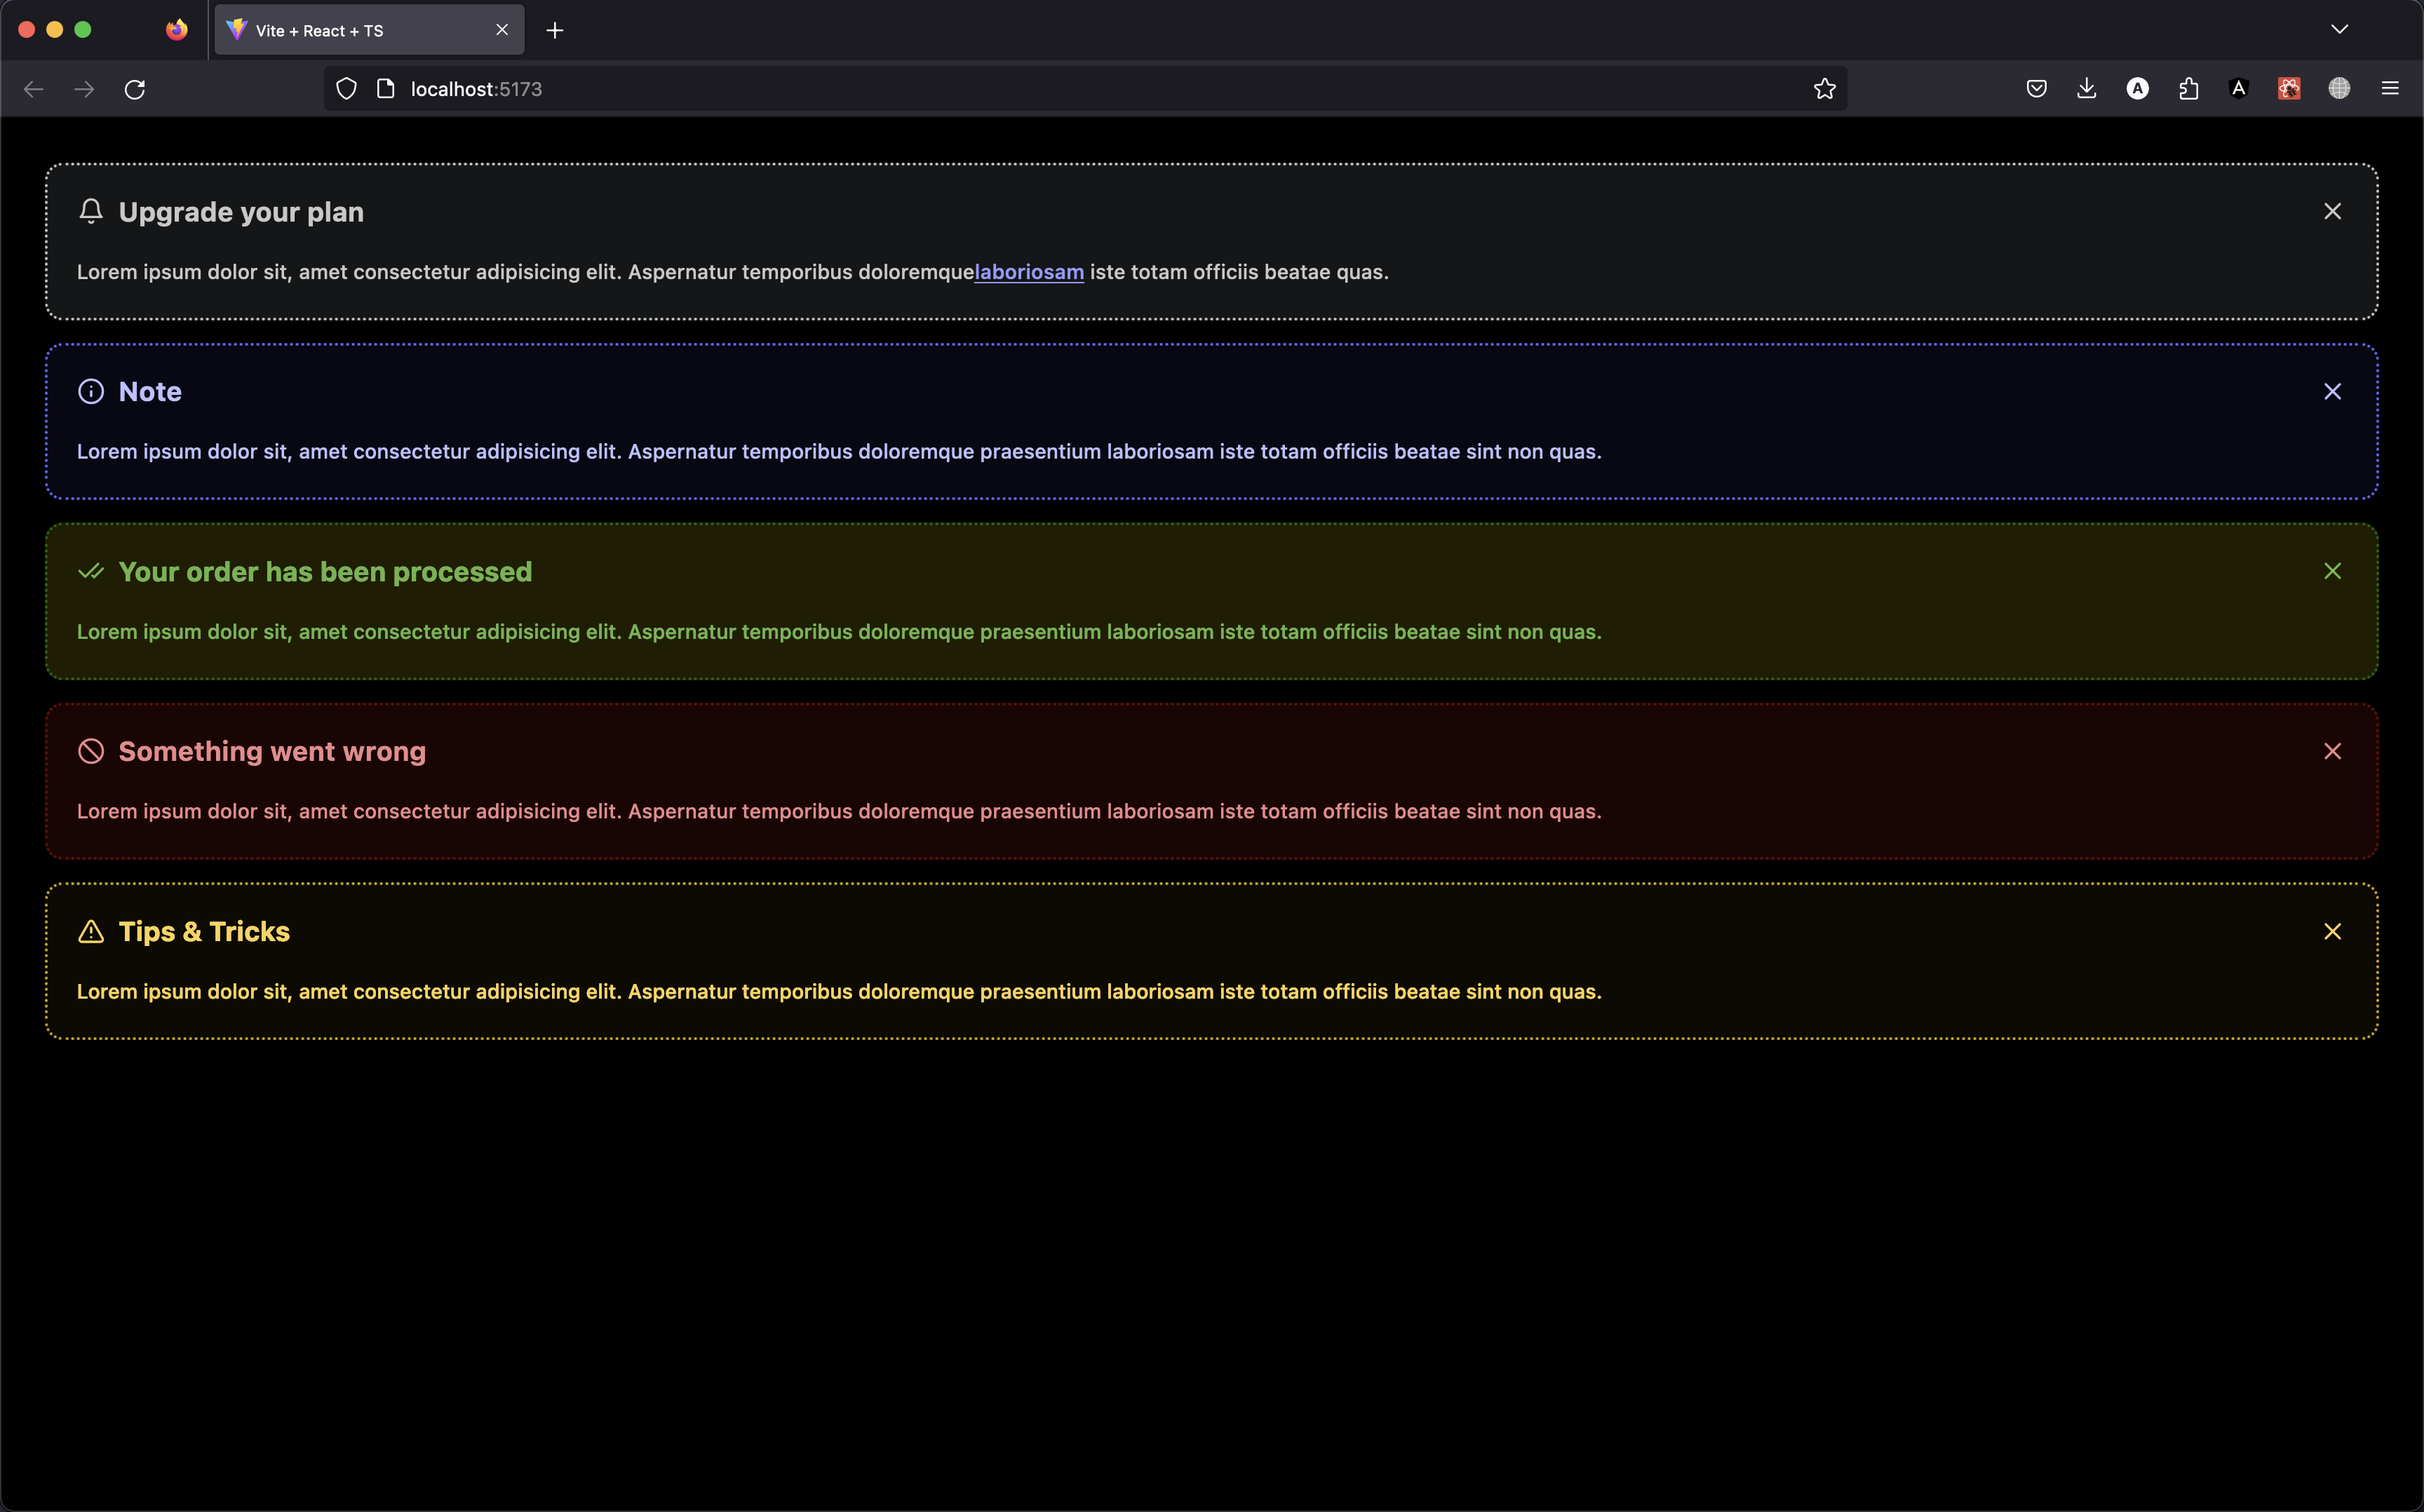The width and height of the screenshot is (2424, 1512).
Task: Focus the localhost:5173 address bar
Action: [x=1000, y=89]
